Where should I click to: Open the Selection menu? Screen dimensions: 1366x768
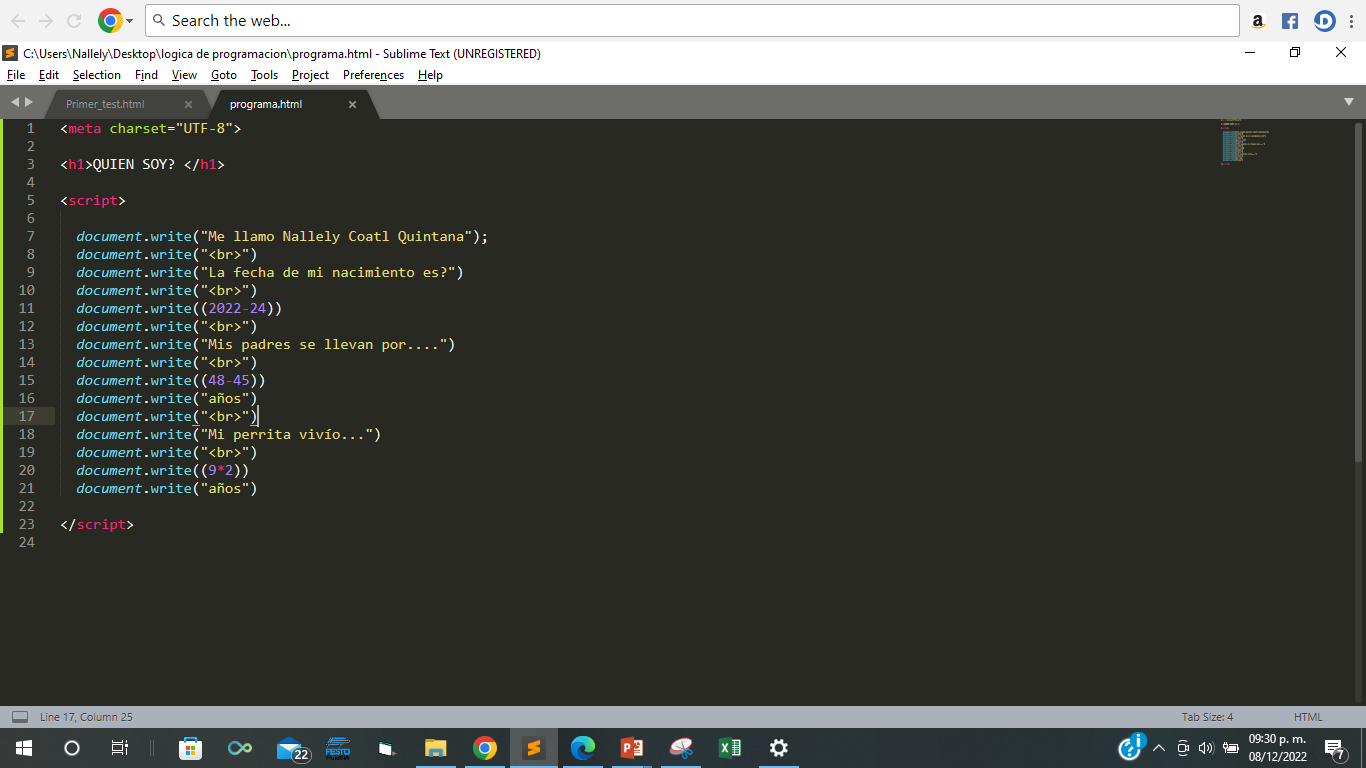(x=97, y=75)
